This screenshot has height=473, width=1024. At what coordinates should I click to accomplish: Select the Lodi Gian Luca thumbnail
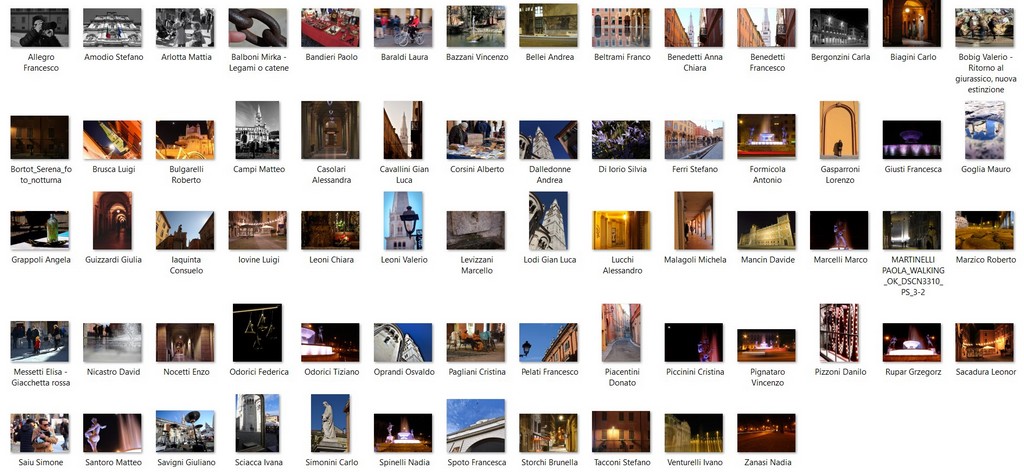[x=549, y=220]
